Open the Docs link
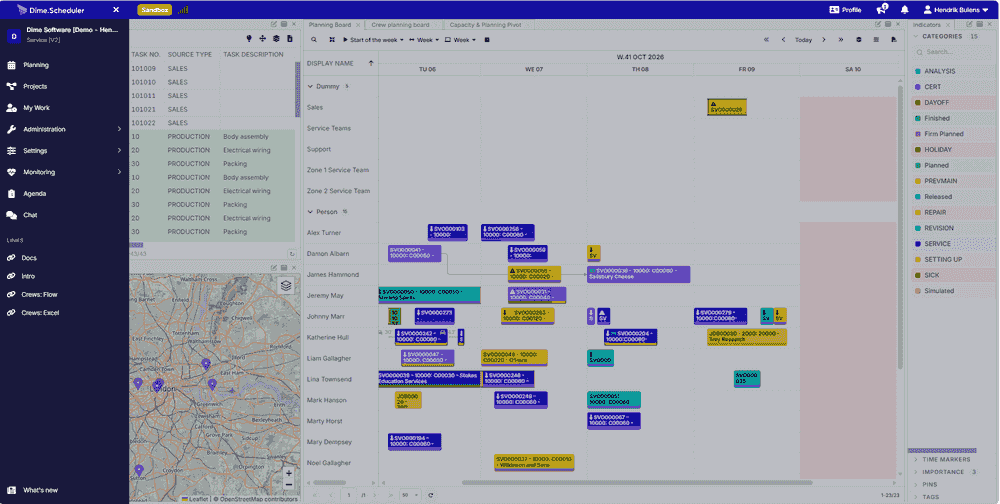 [29, 258]
